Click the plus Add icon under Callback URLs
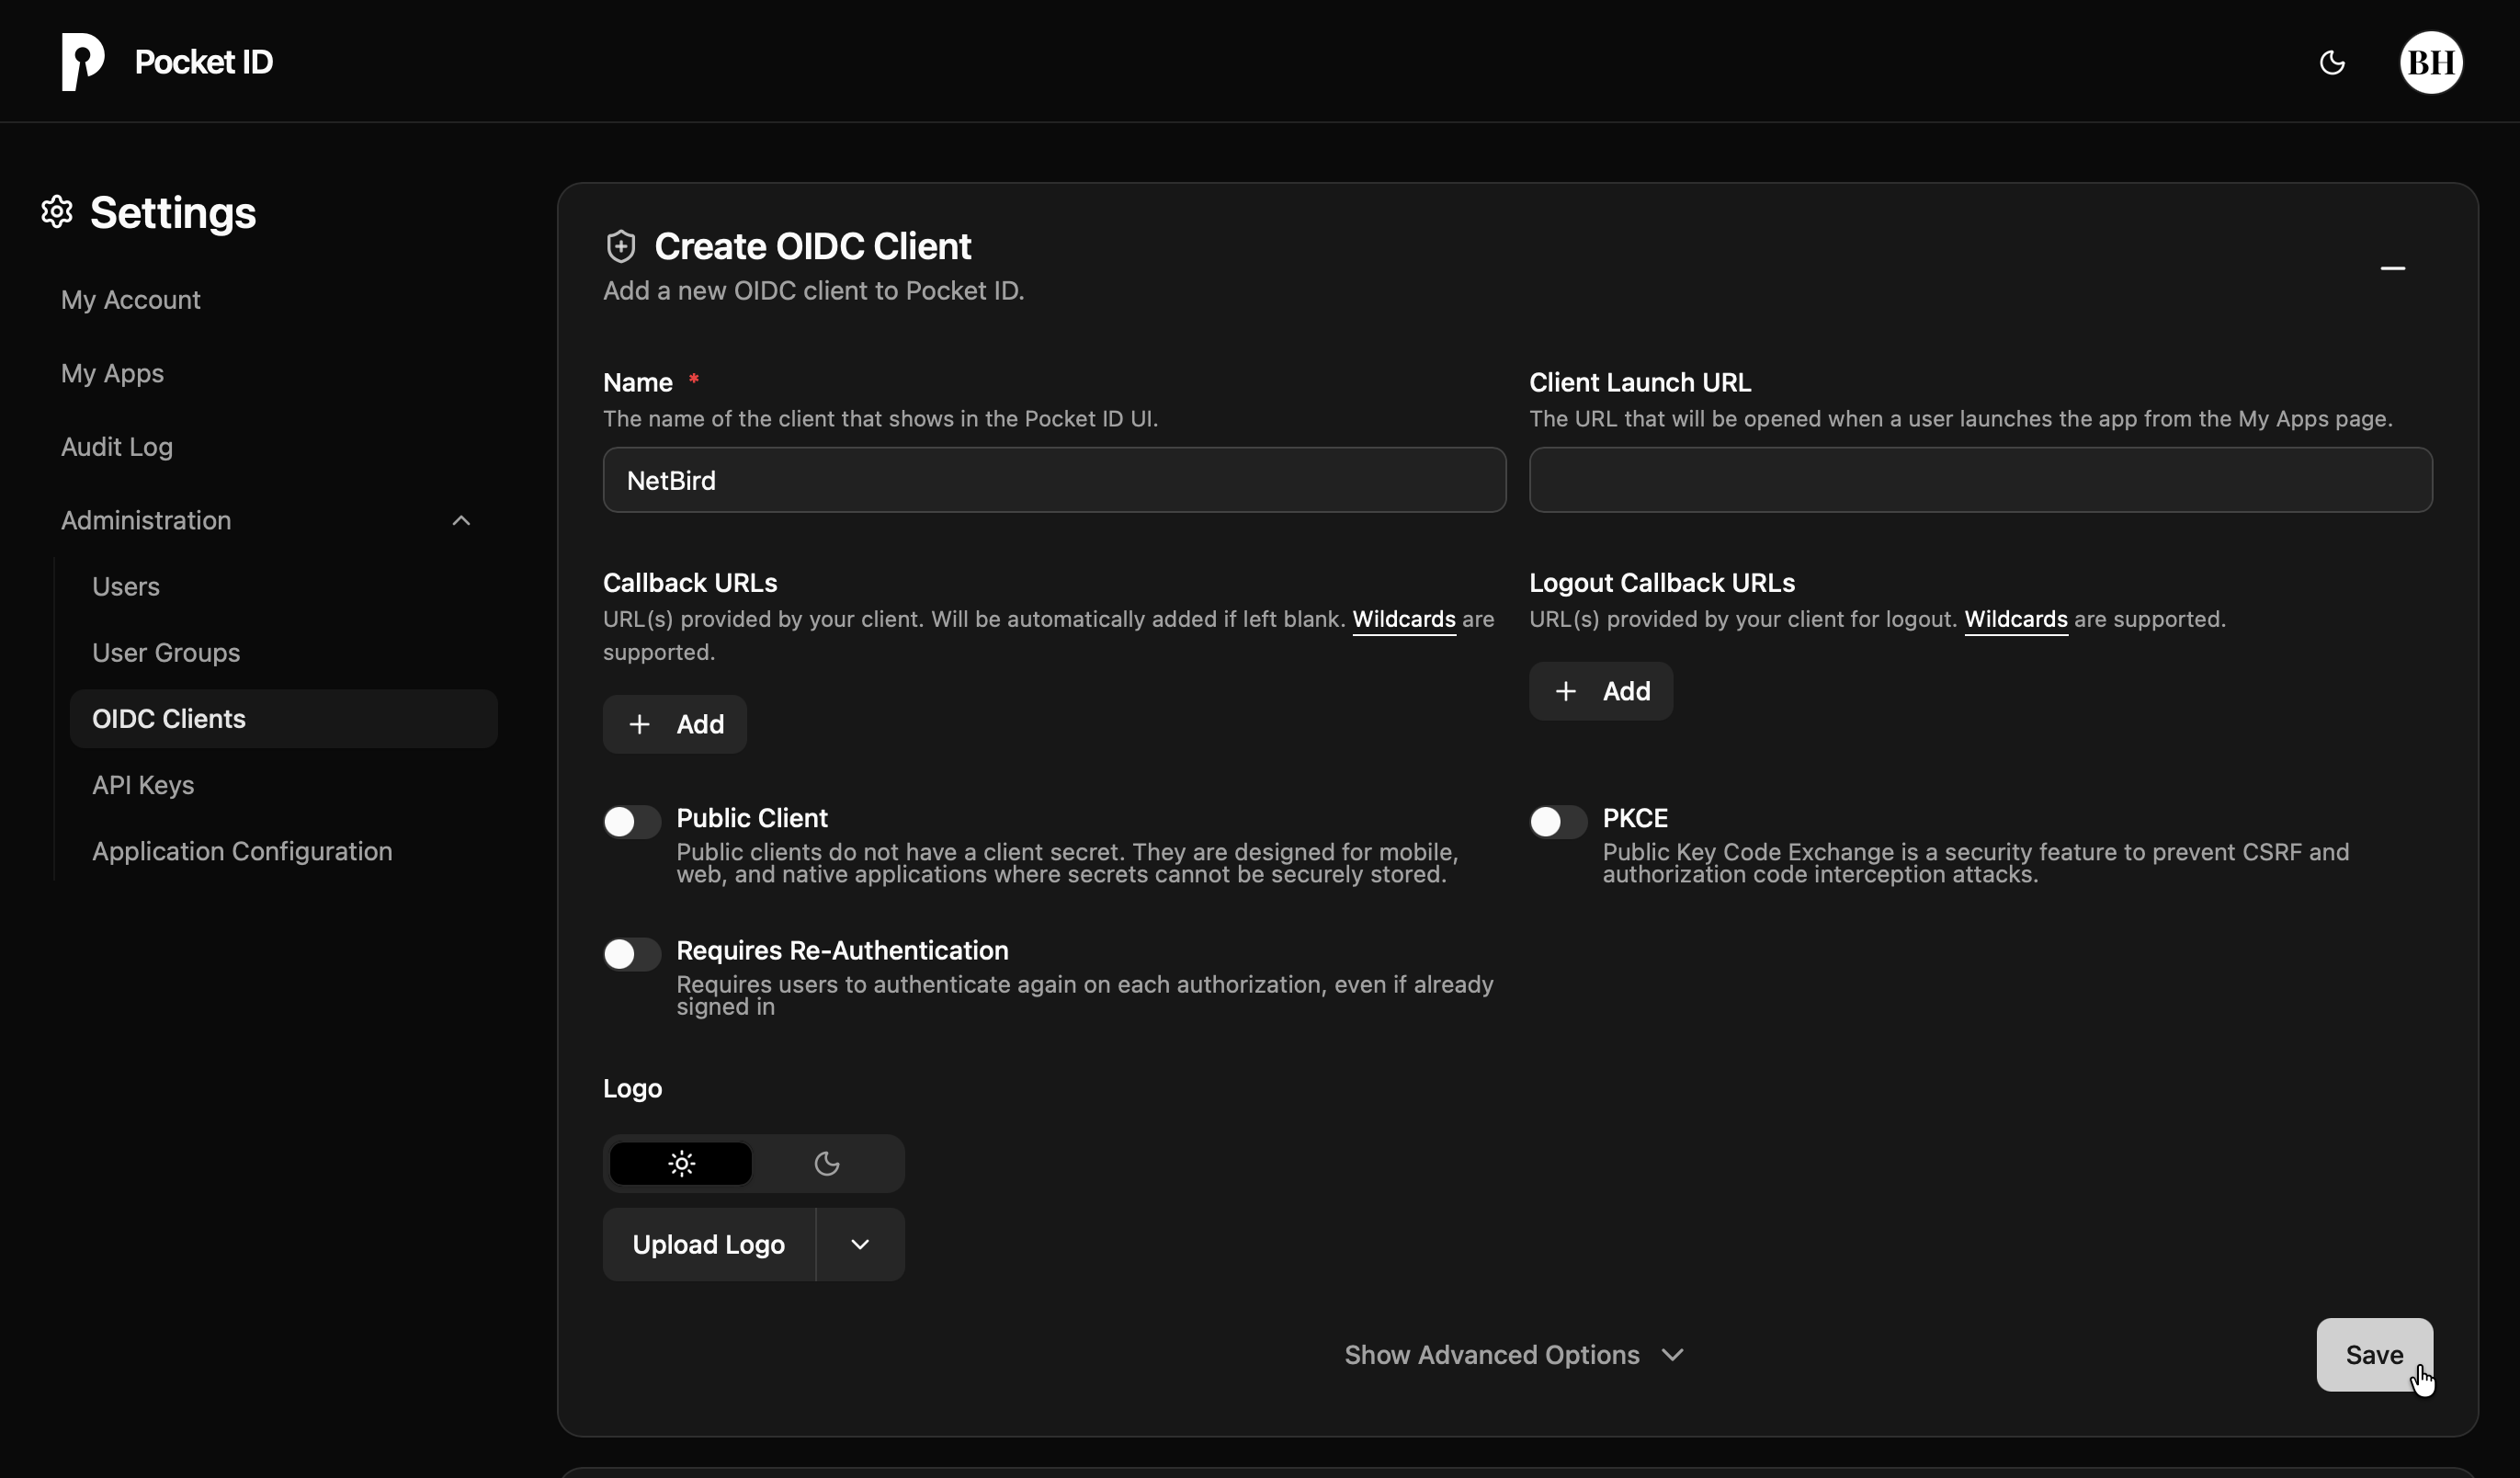This screenshot has width=2520, height=1478. (x=639, y=724)
